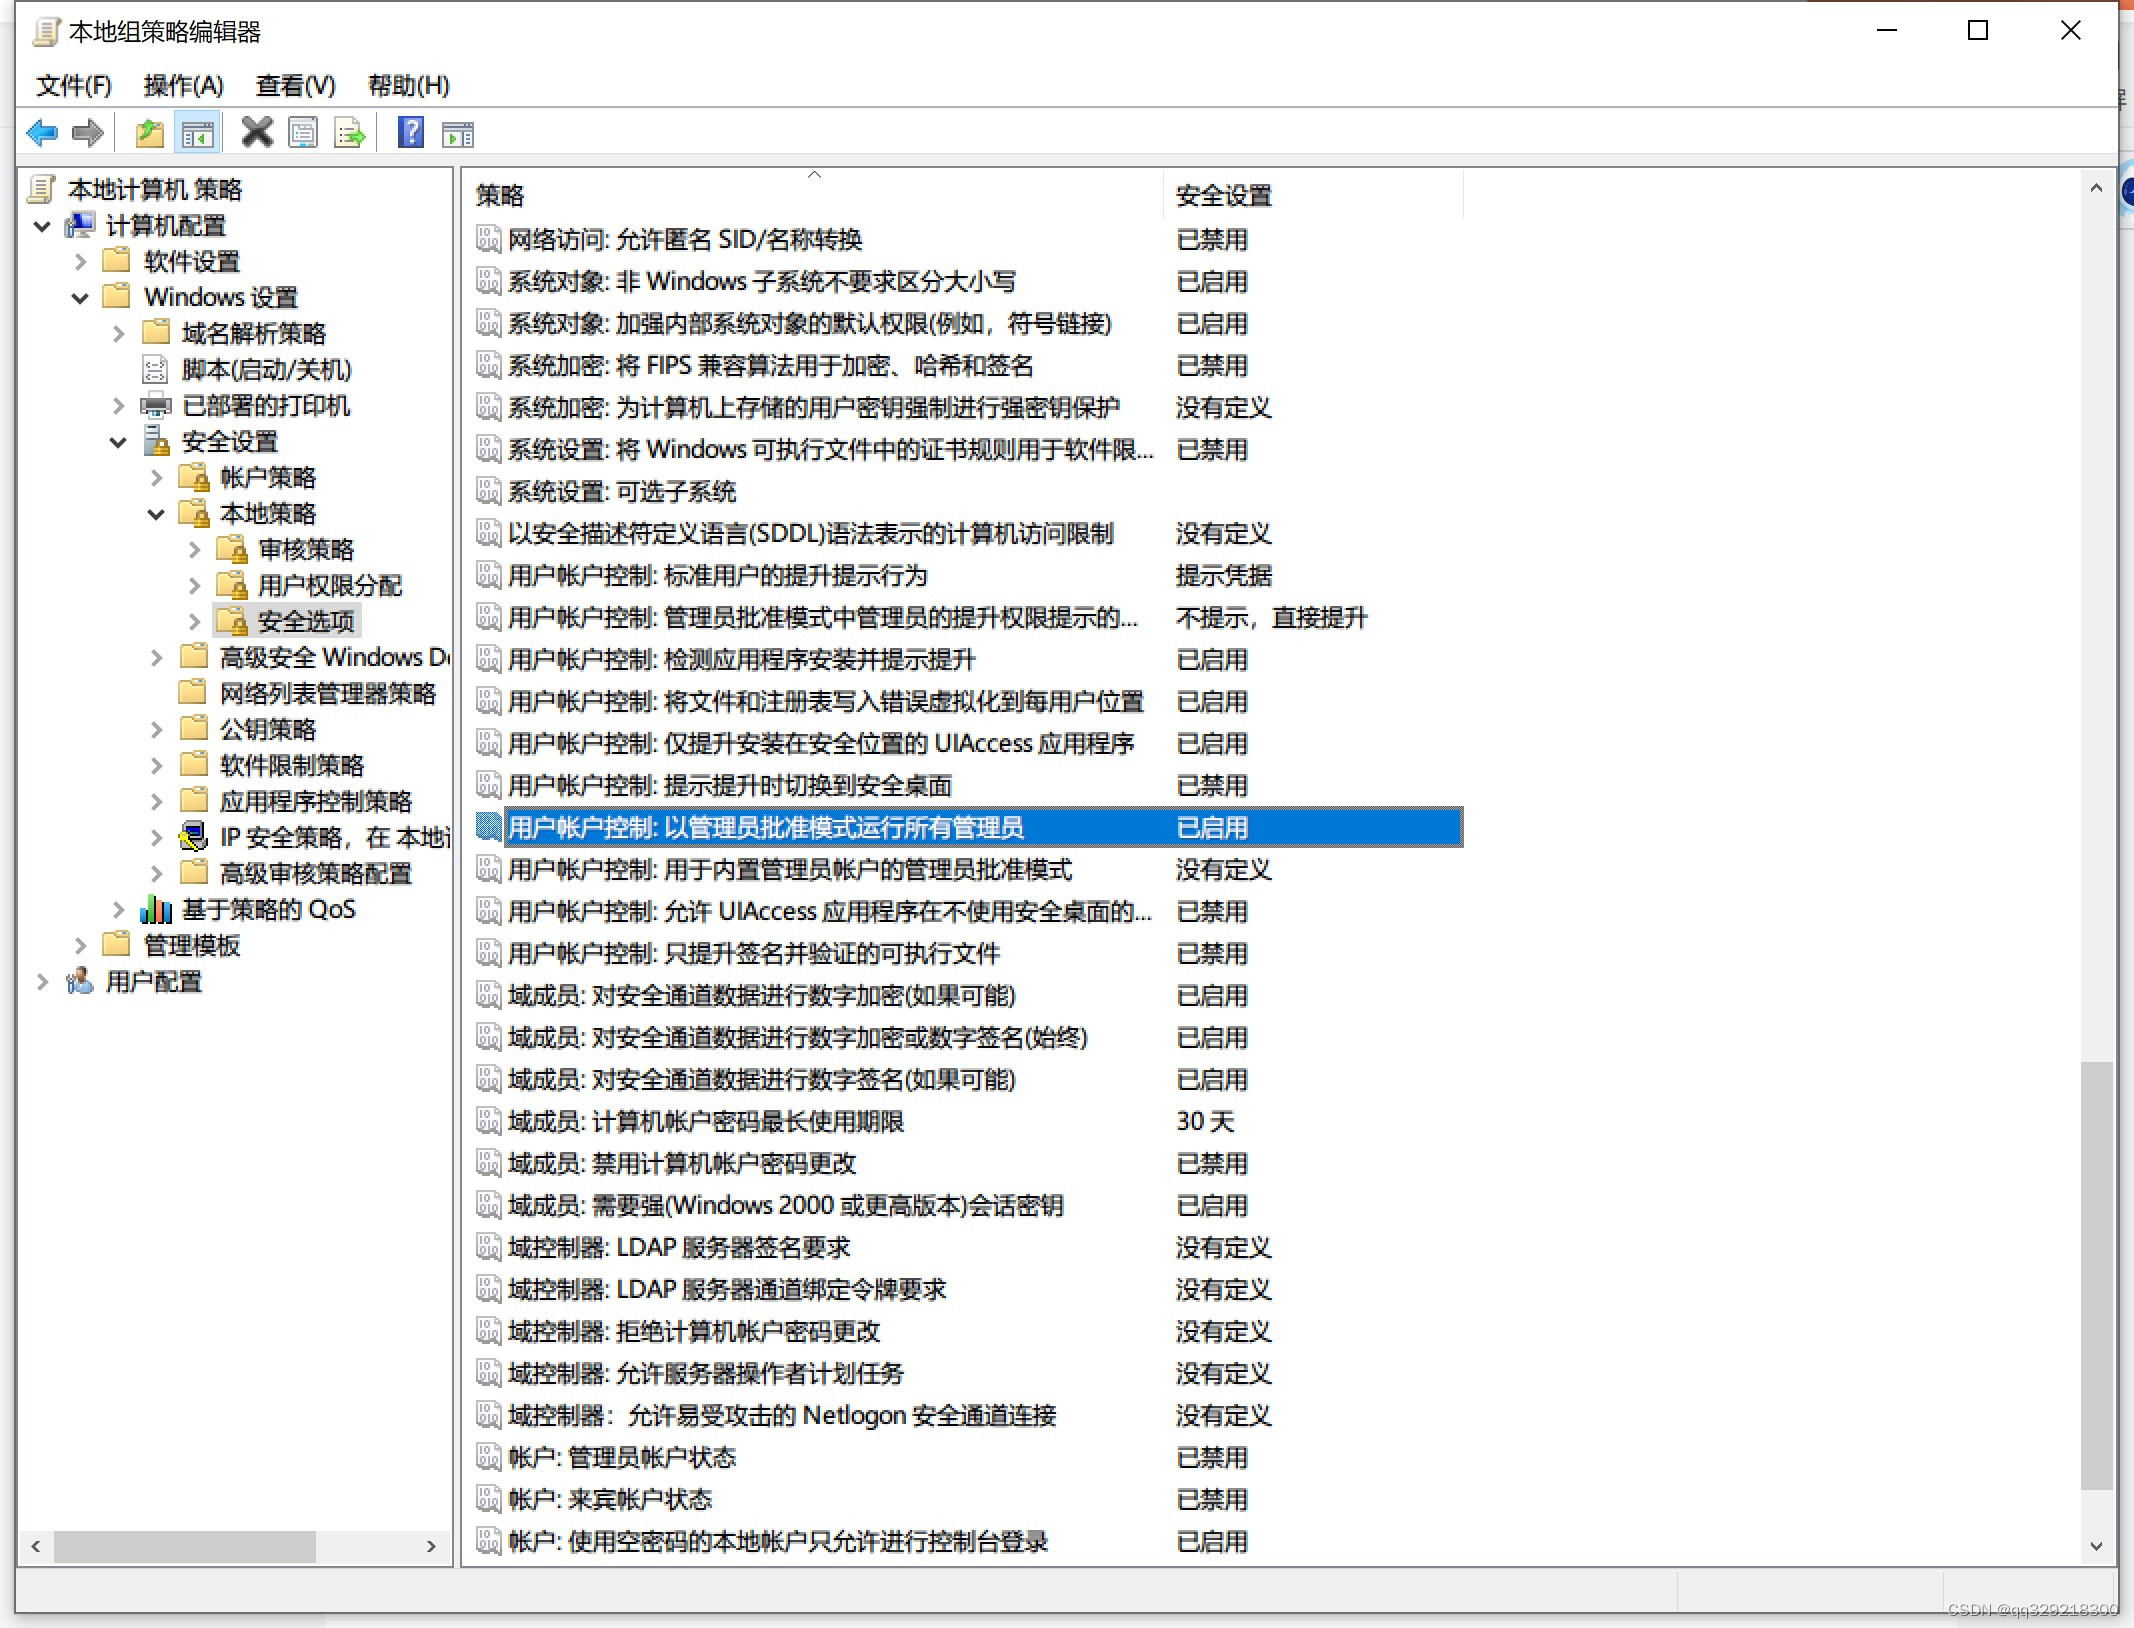Click the Forward arrow toolbar icon
2134x1628 pixels.
pos(88,132)
